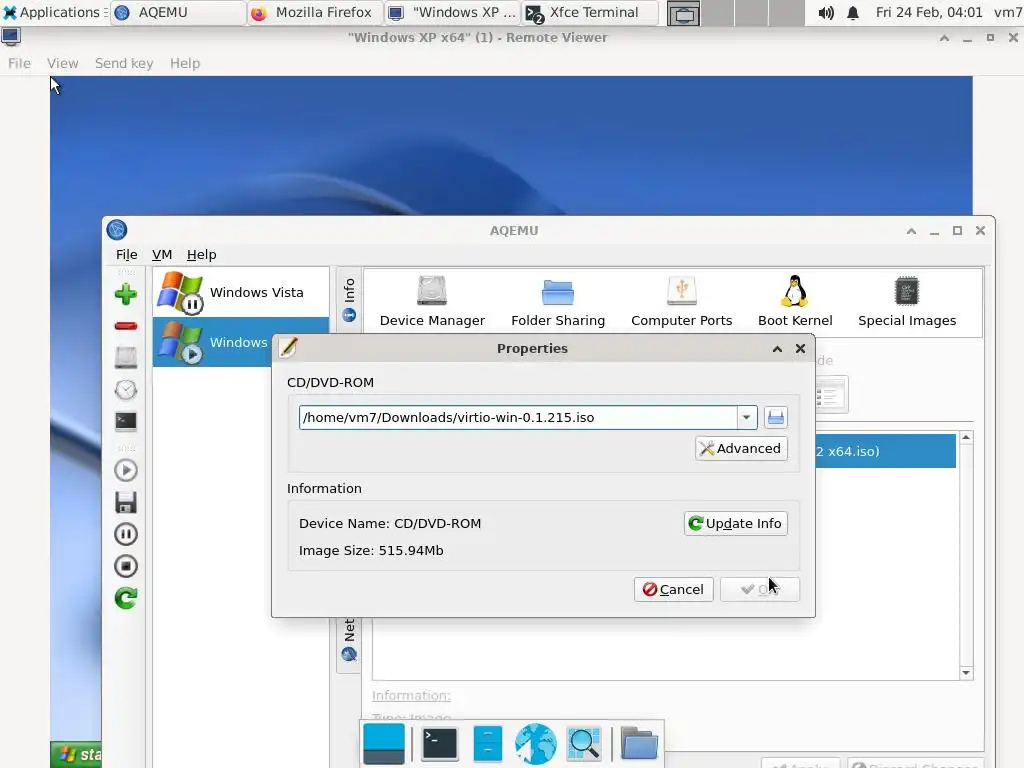Start the VM with the play icon

[x=125, y=470]
